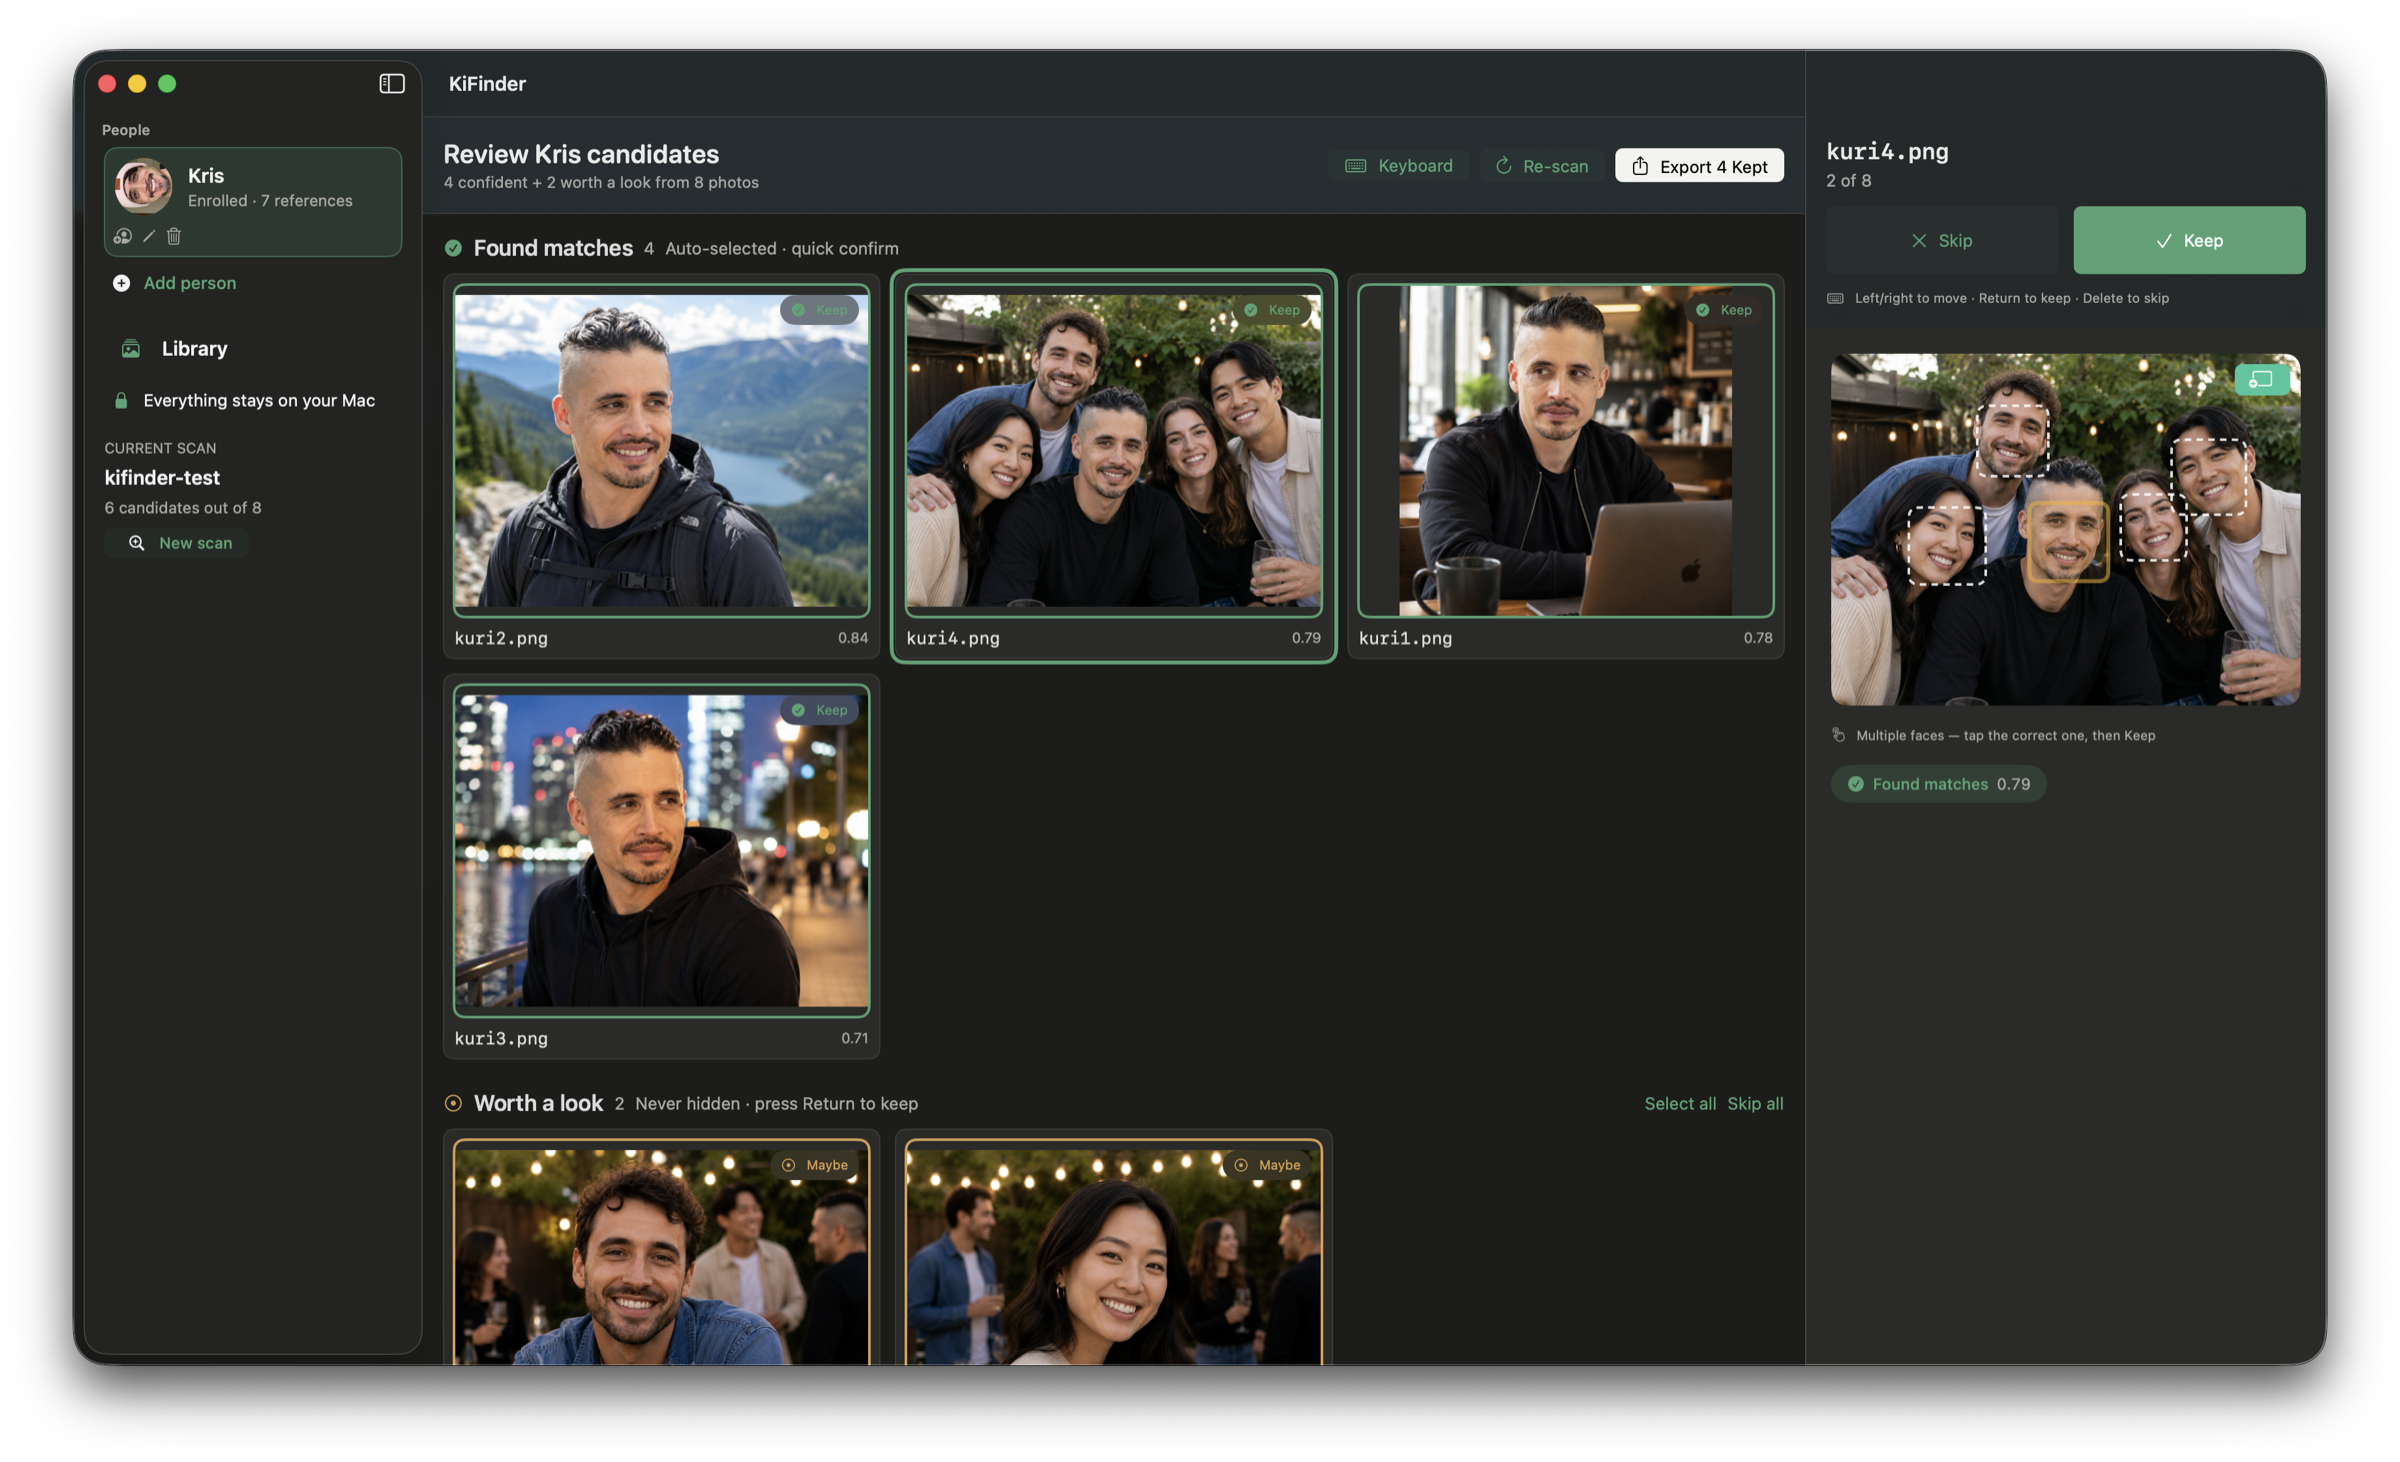Screen dimensions: 2400x1462
Task: Open kuri1.png cafe laptop thumbnail
Action: [x=1565, y=450]
